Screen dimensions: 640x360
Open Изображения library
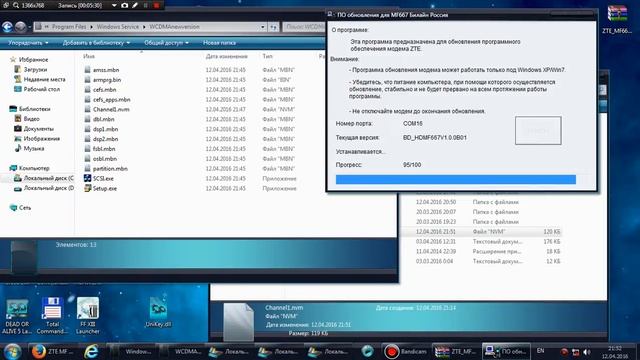[x=41, y=138]
